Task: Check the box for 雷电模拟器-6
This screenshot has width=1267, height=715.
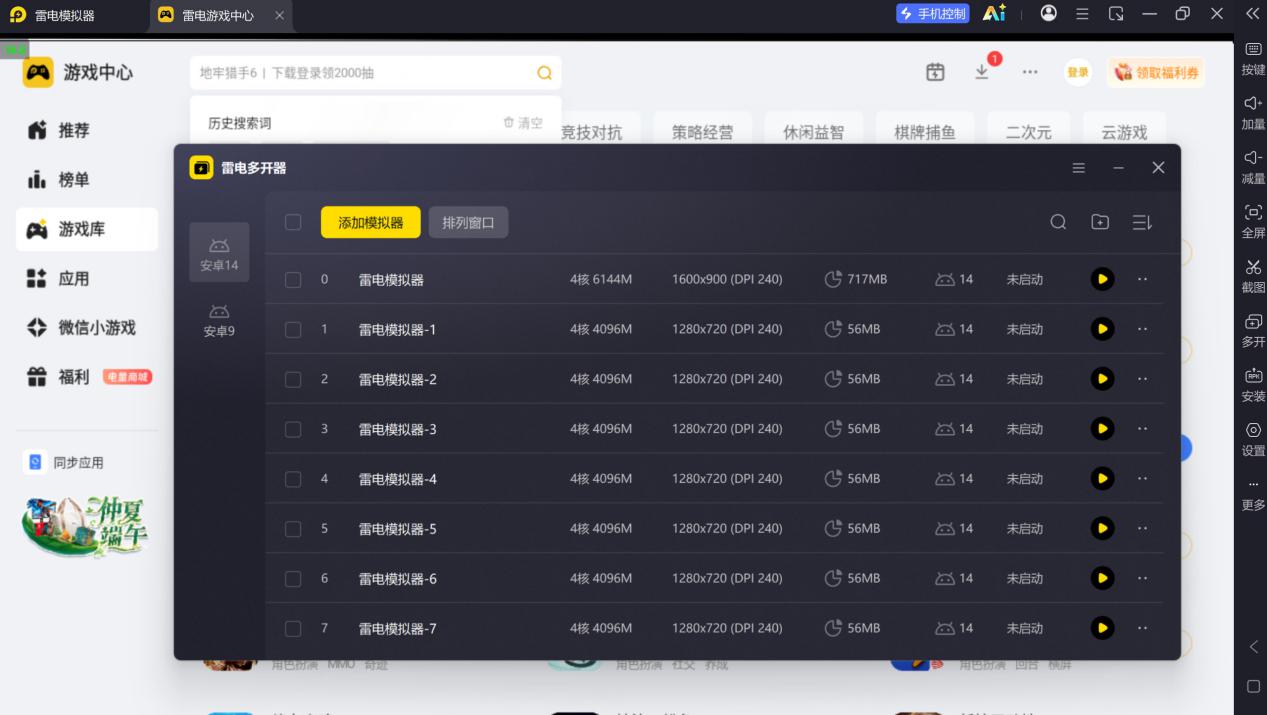Action: pos(293,579)
